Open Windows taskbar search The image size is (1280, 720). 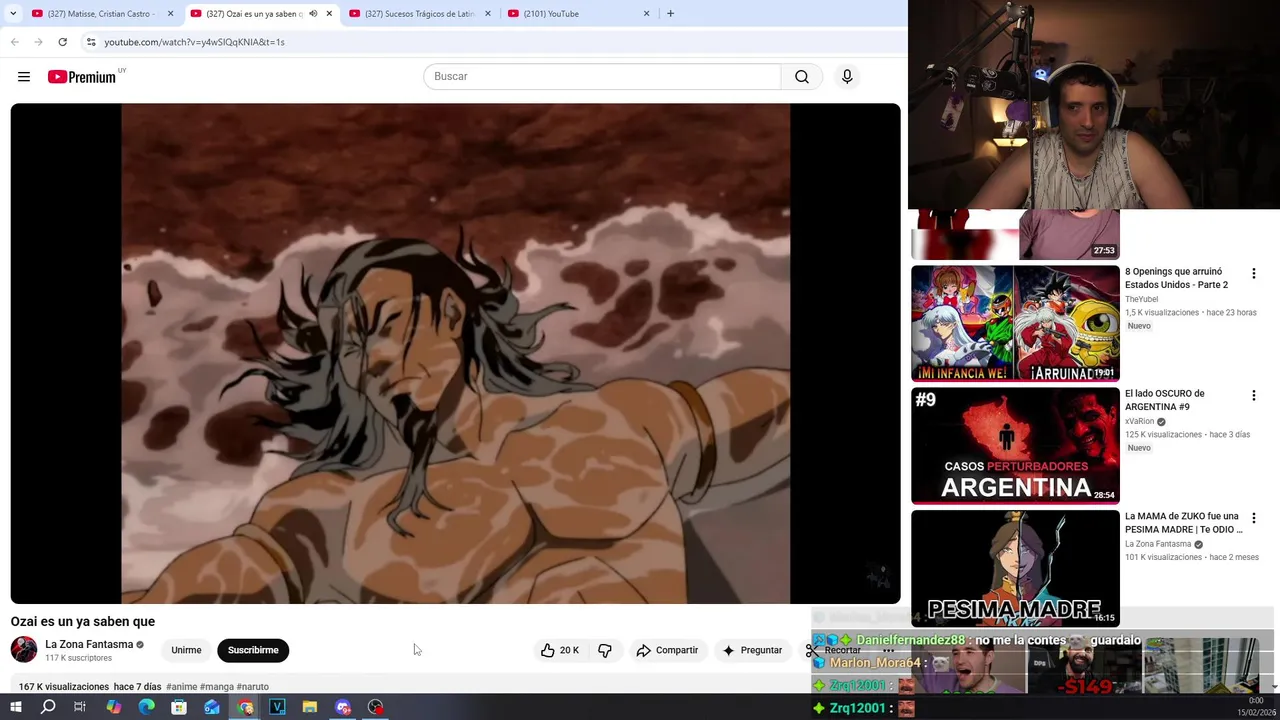pos(48,707)
